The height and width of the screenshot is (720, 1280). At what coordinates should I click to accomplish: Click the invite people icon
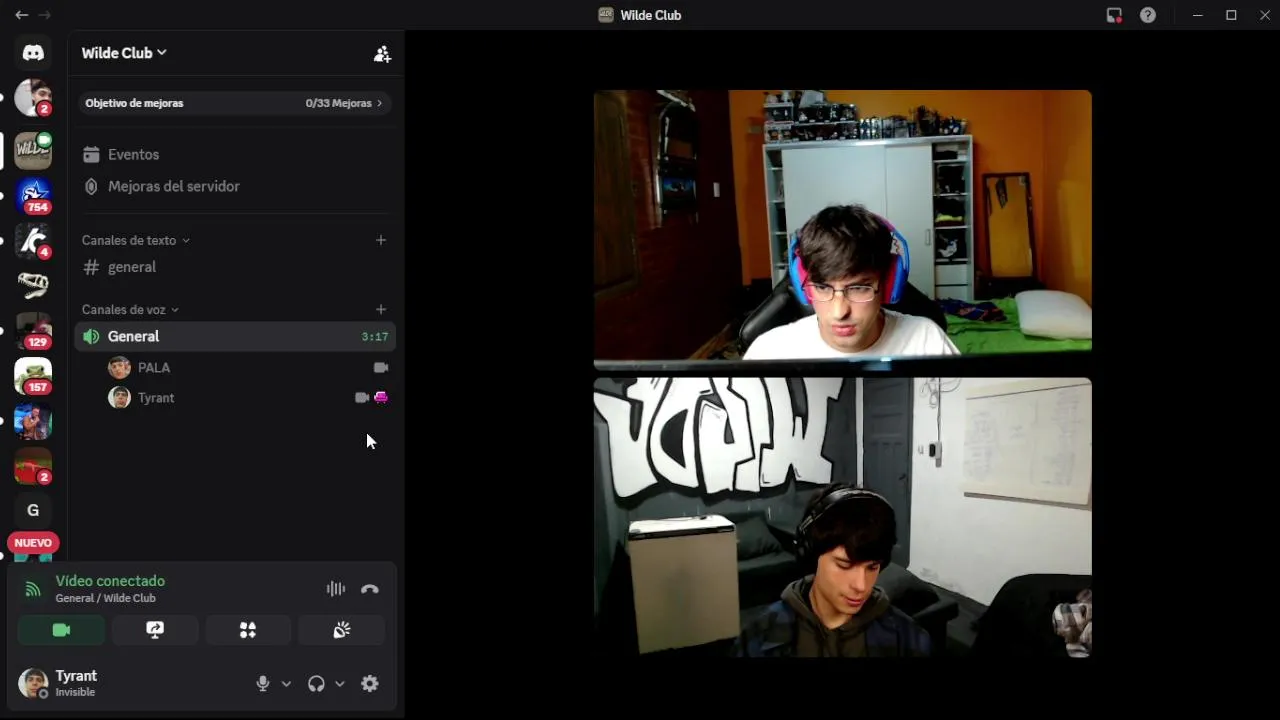tap(382, 54)
